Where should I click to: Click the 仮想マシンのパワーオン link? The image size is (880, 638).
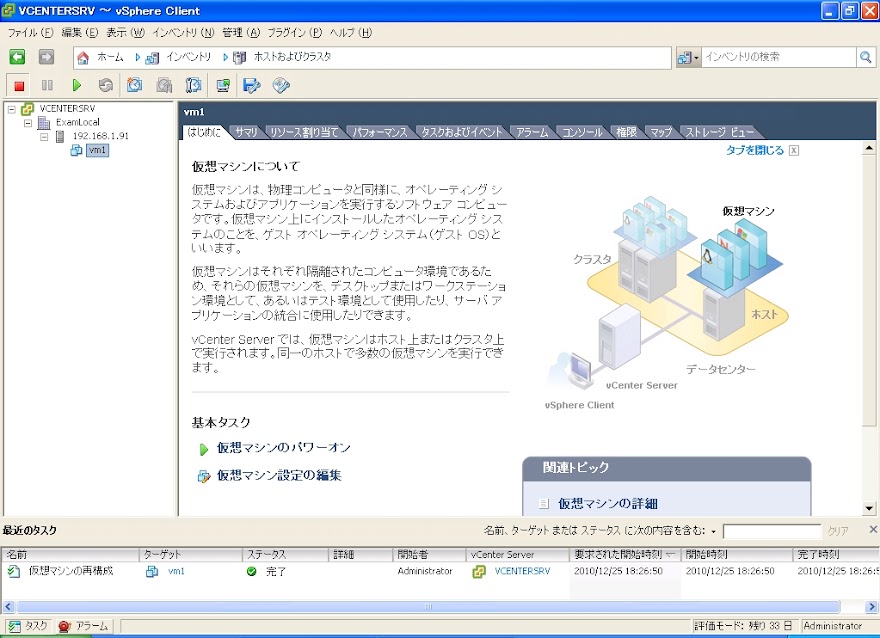[284, 448]
